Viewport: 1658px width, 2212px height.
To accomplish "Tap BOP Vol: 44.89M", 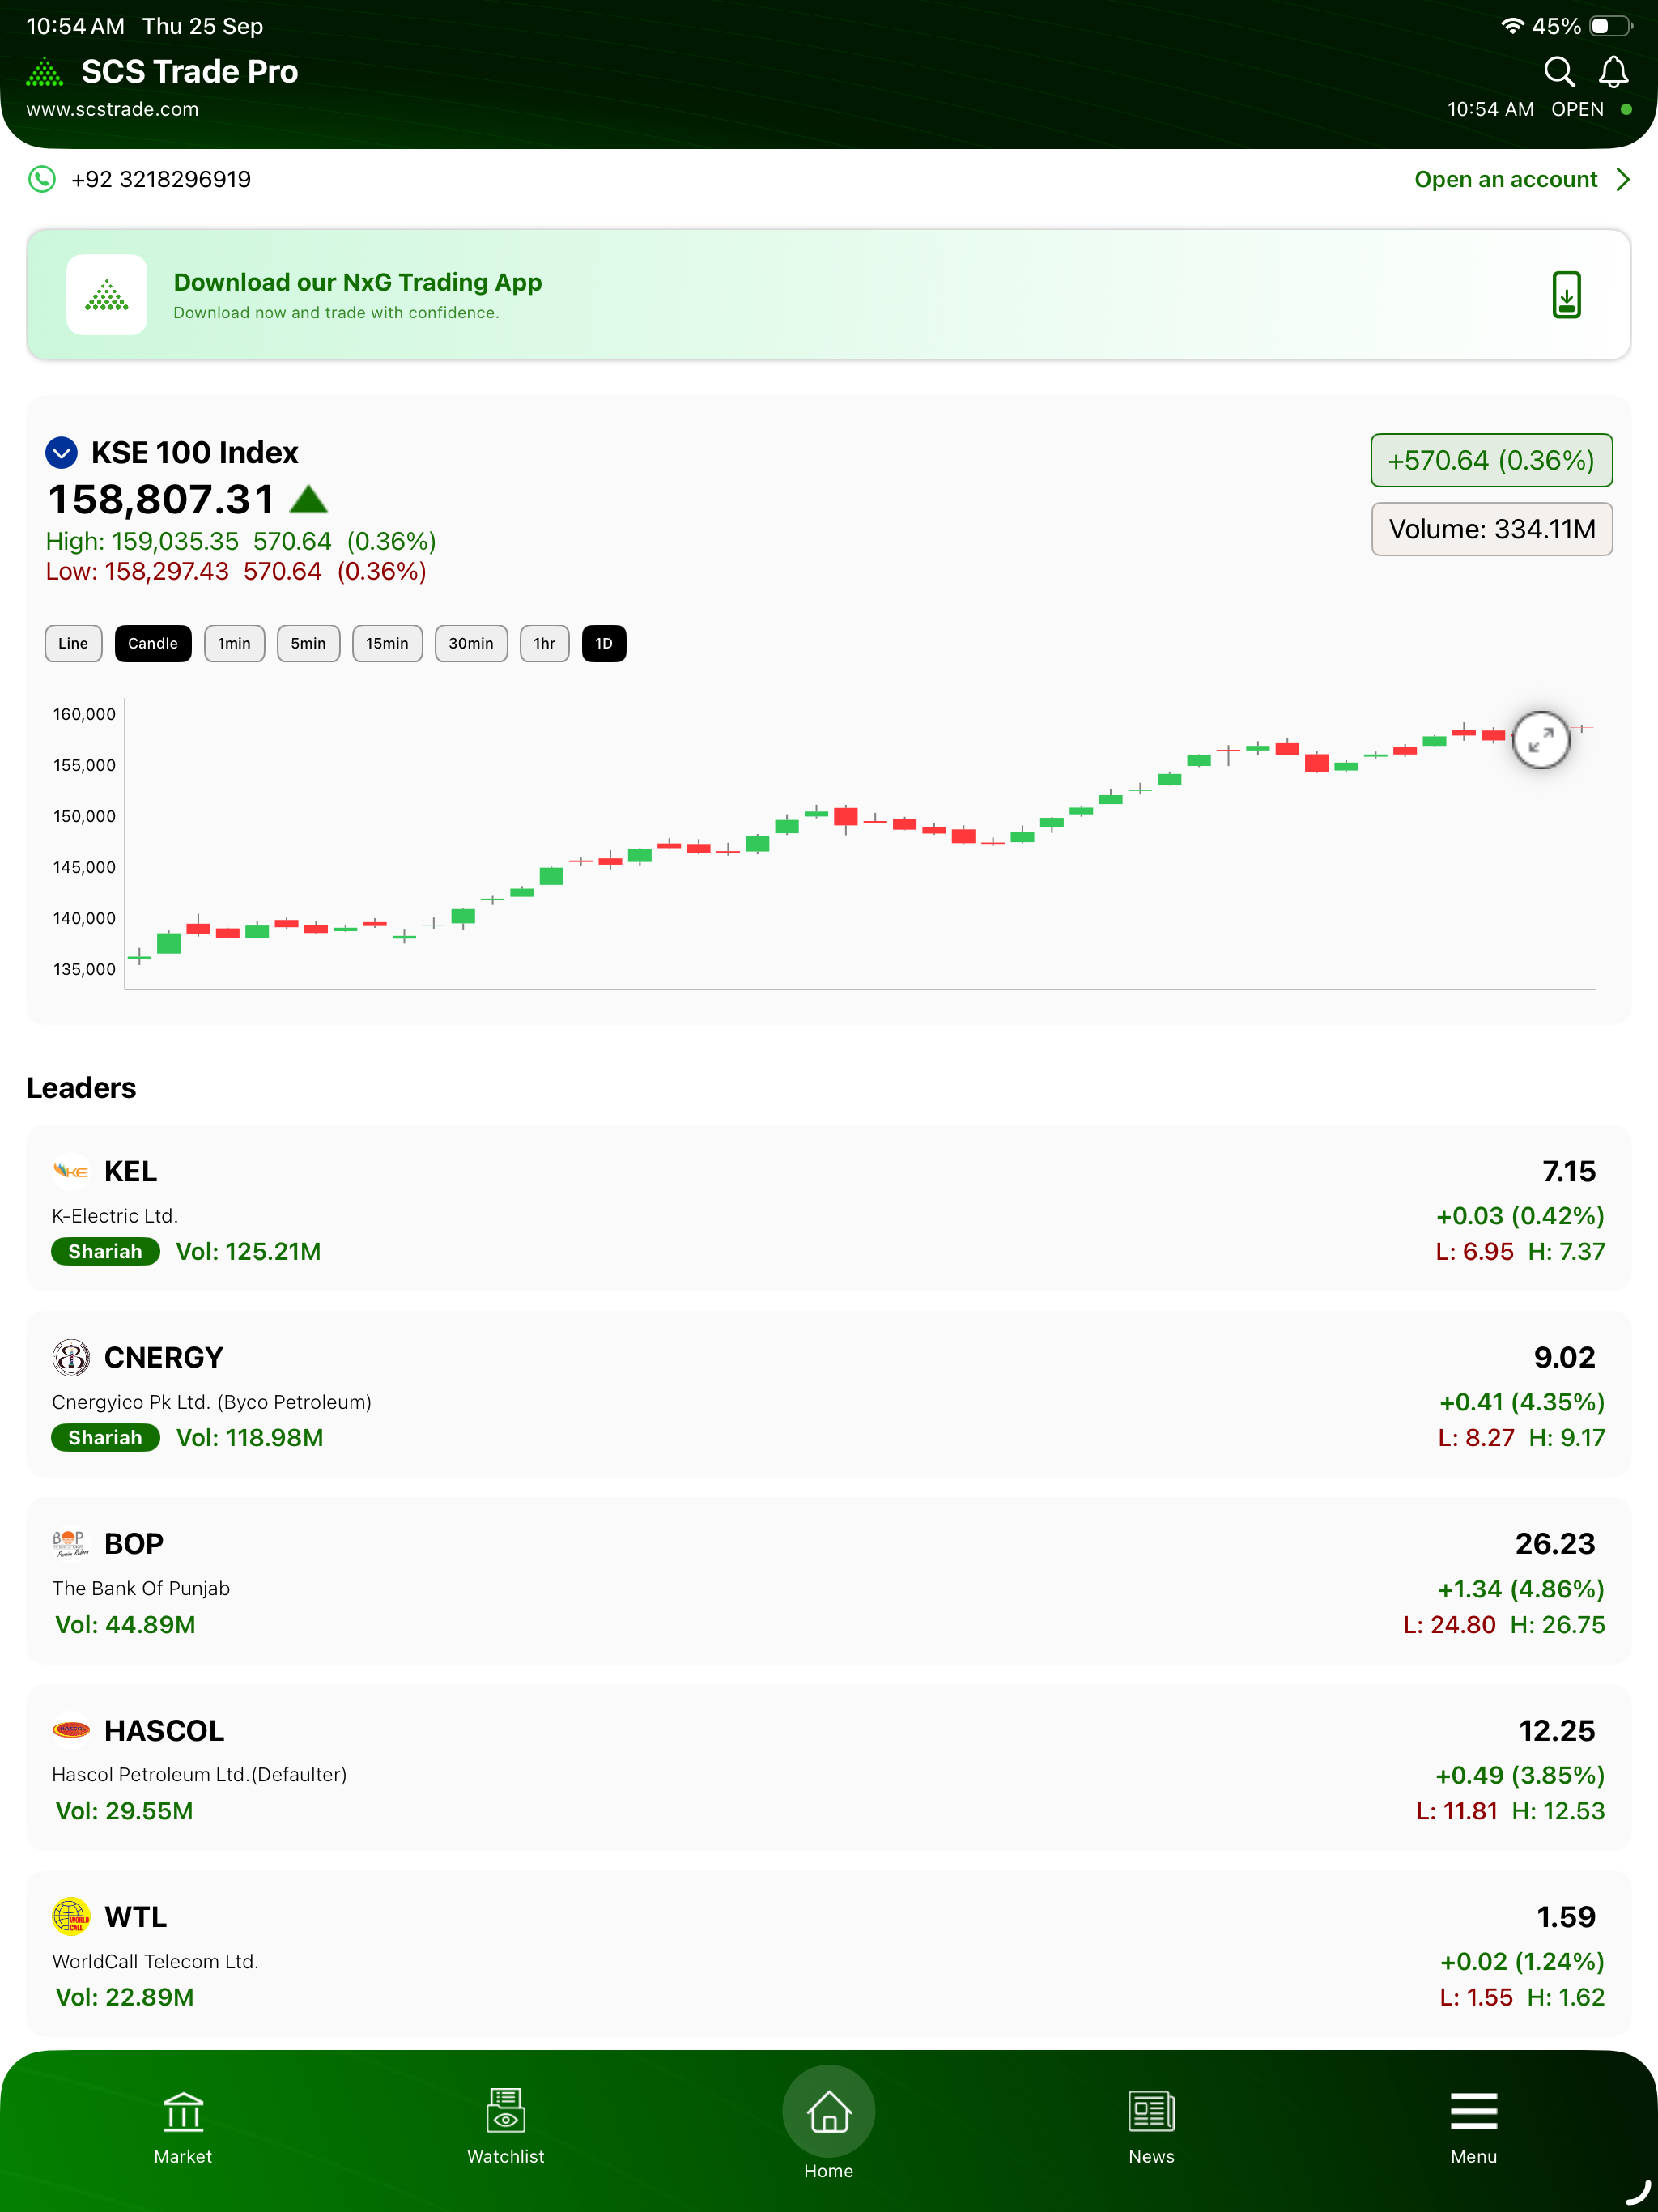I will tap(125, 1624).
